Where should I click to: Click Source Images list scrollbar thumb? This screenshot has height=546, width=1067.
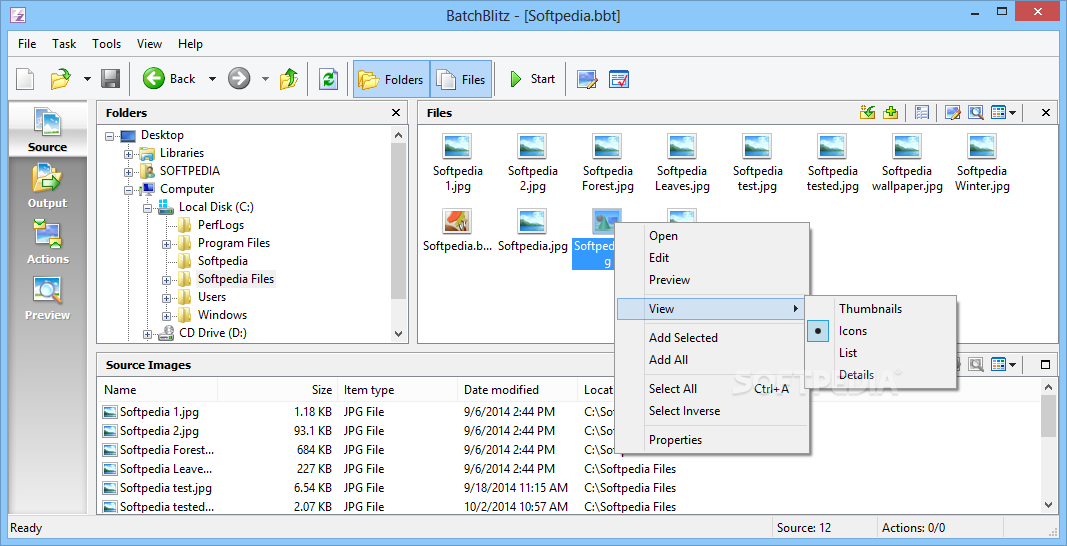1049,416
